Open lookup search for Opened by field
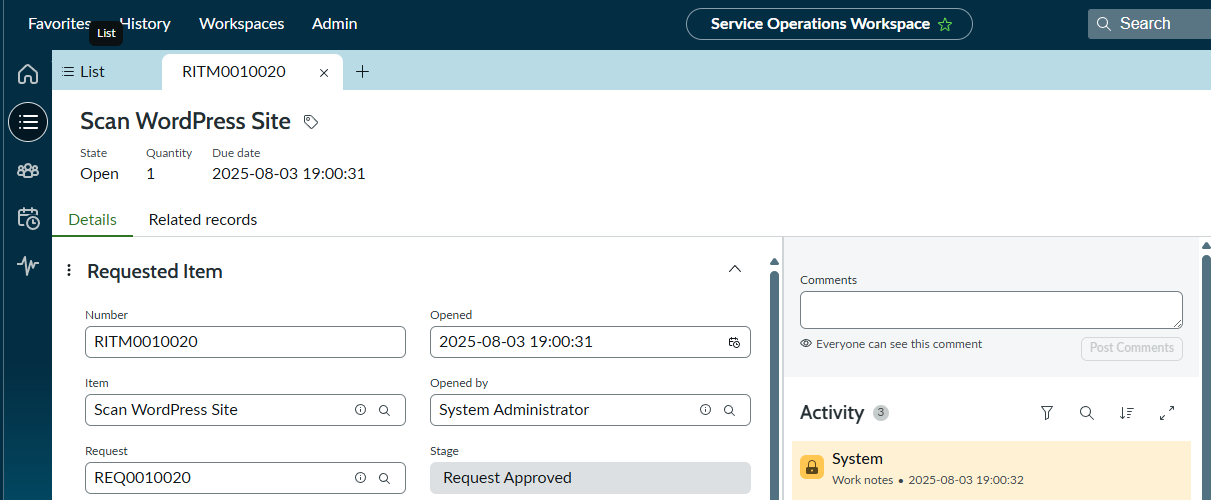This screenshot has height=500, width=1211. tap(729, 410)
